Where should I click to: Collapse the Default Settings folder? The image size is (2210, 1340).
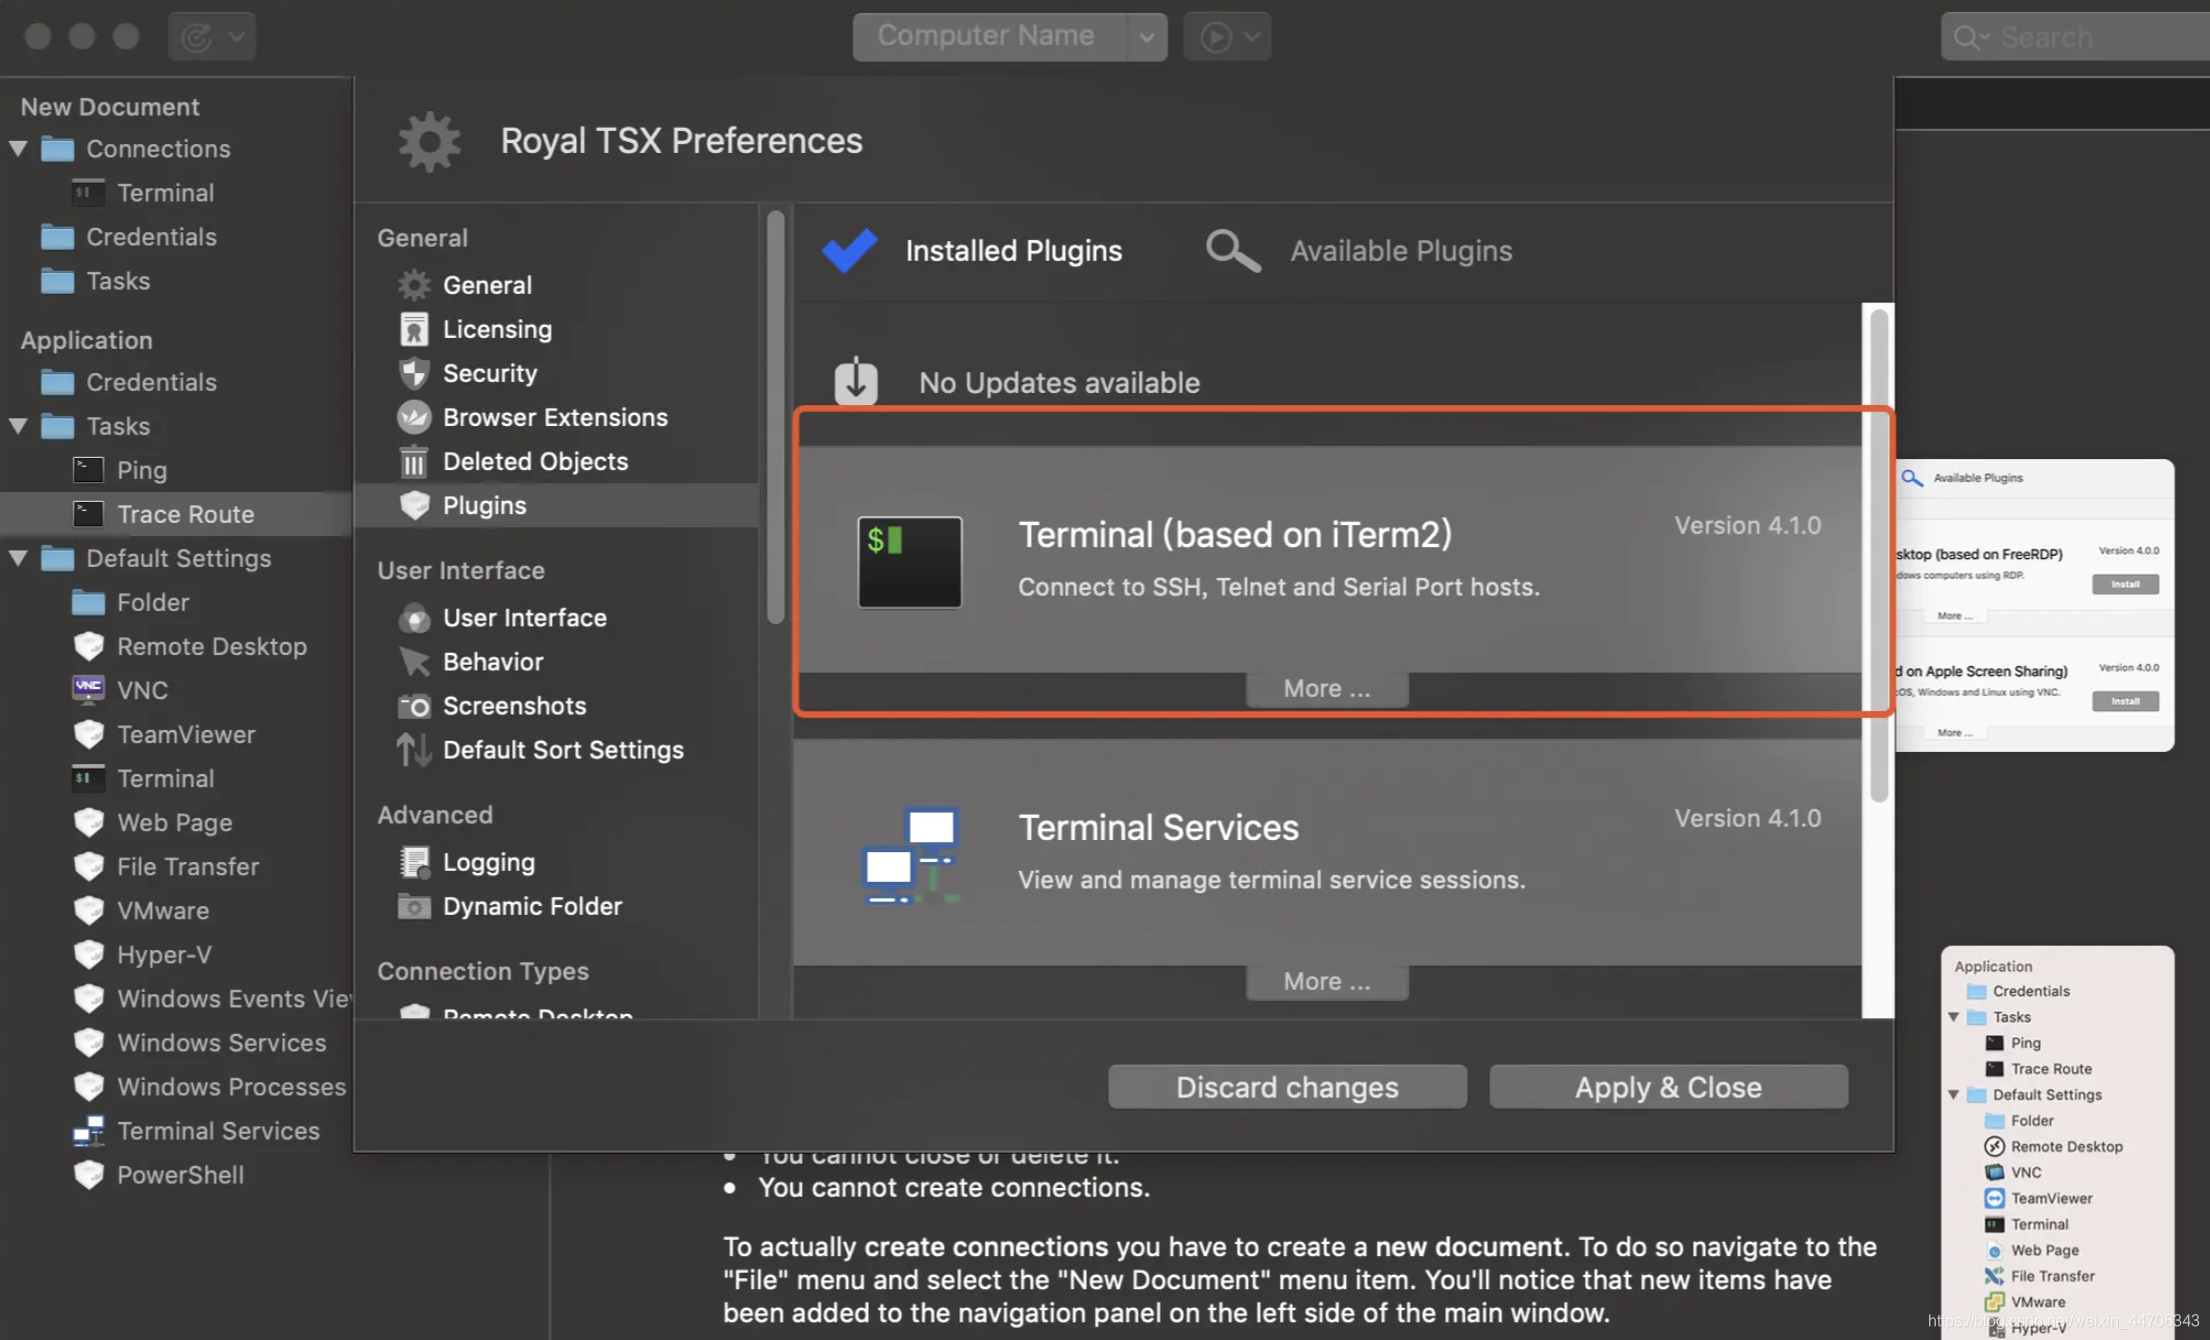(19, 558)
